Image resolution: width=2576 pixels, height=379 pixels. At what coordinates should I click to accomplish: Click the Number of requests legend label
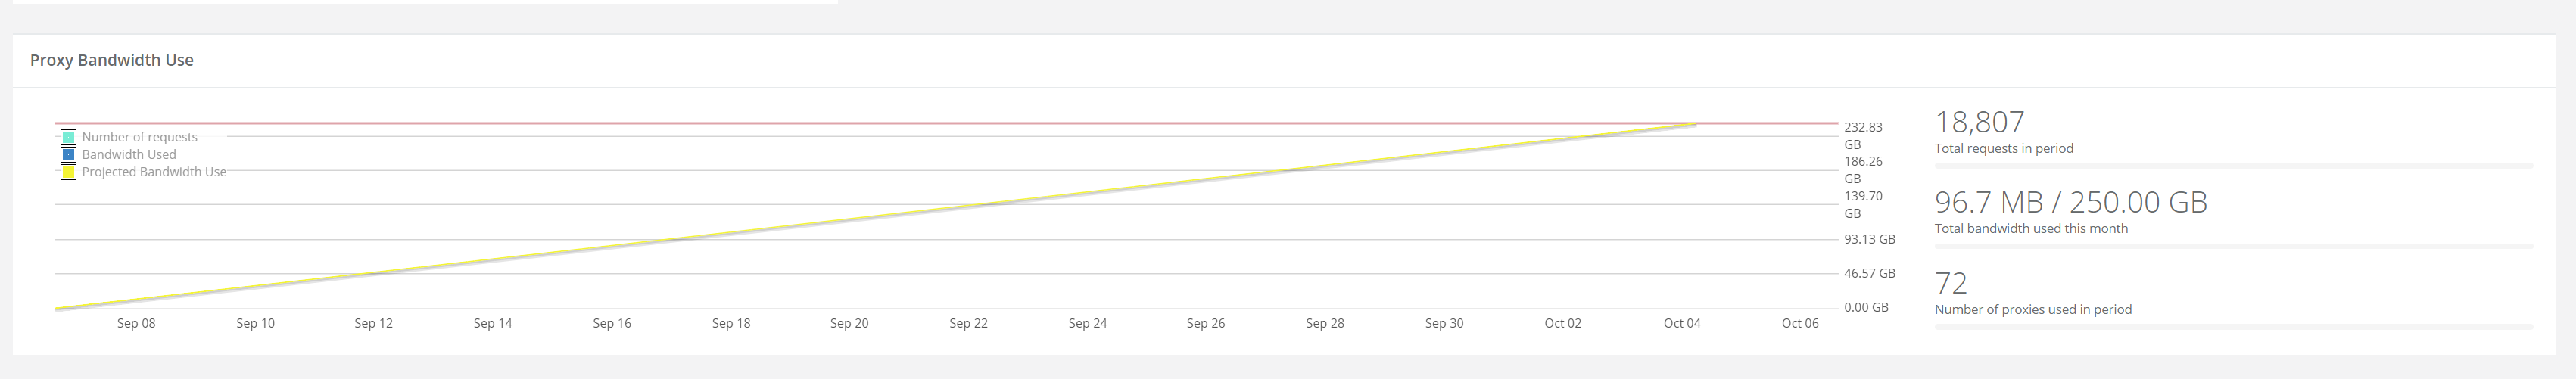pos(139,137)
